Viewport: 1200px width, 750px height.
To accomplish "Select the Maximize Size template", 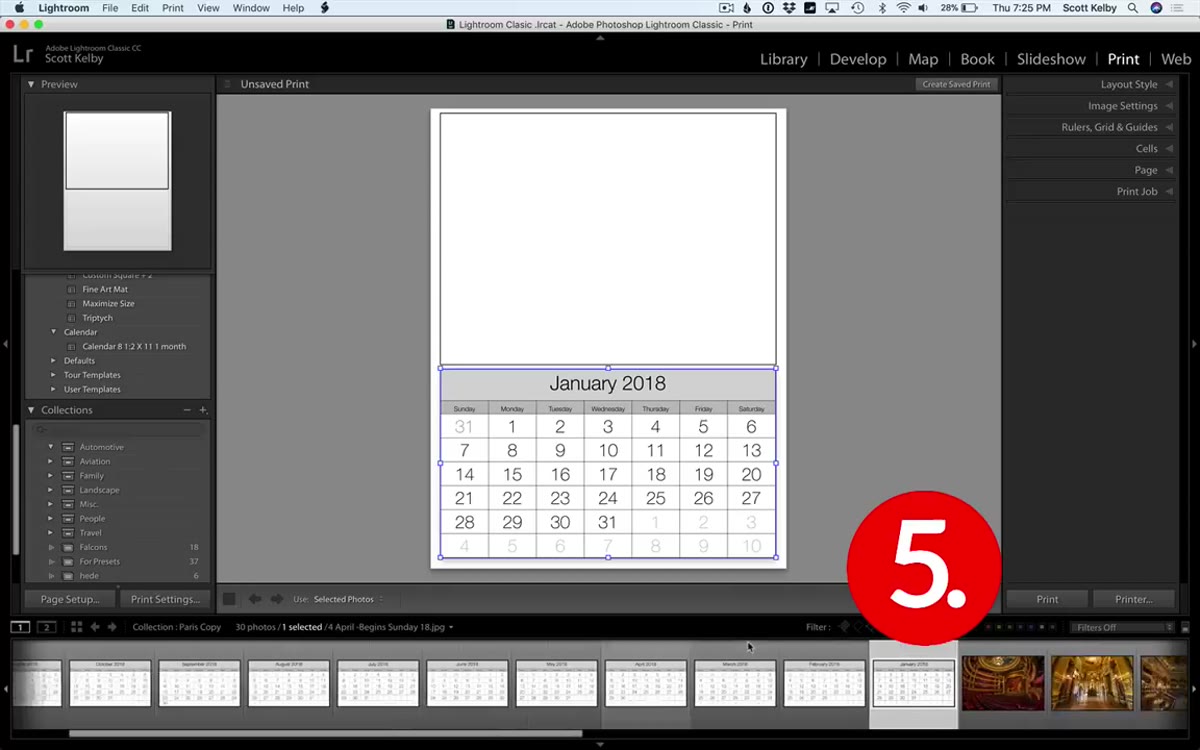I will (x=108, y=303).
